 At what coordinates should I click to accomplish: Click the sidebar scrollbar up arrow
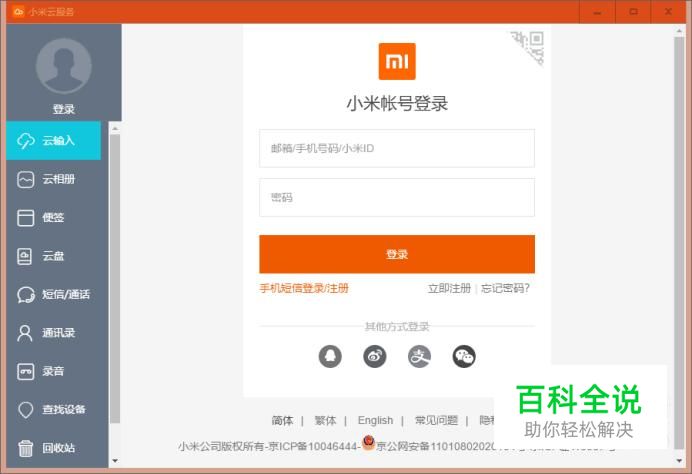[115, 128]
